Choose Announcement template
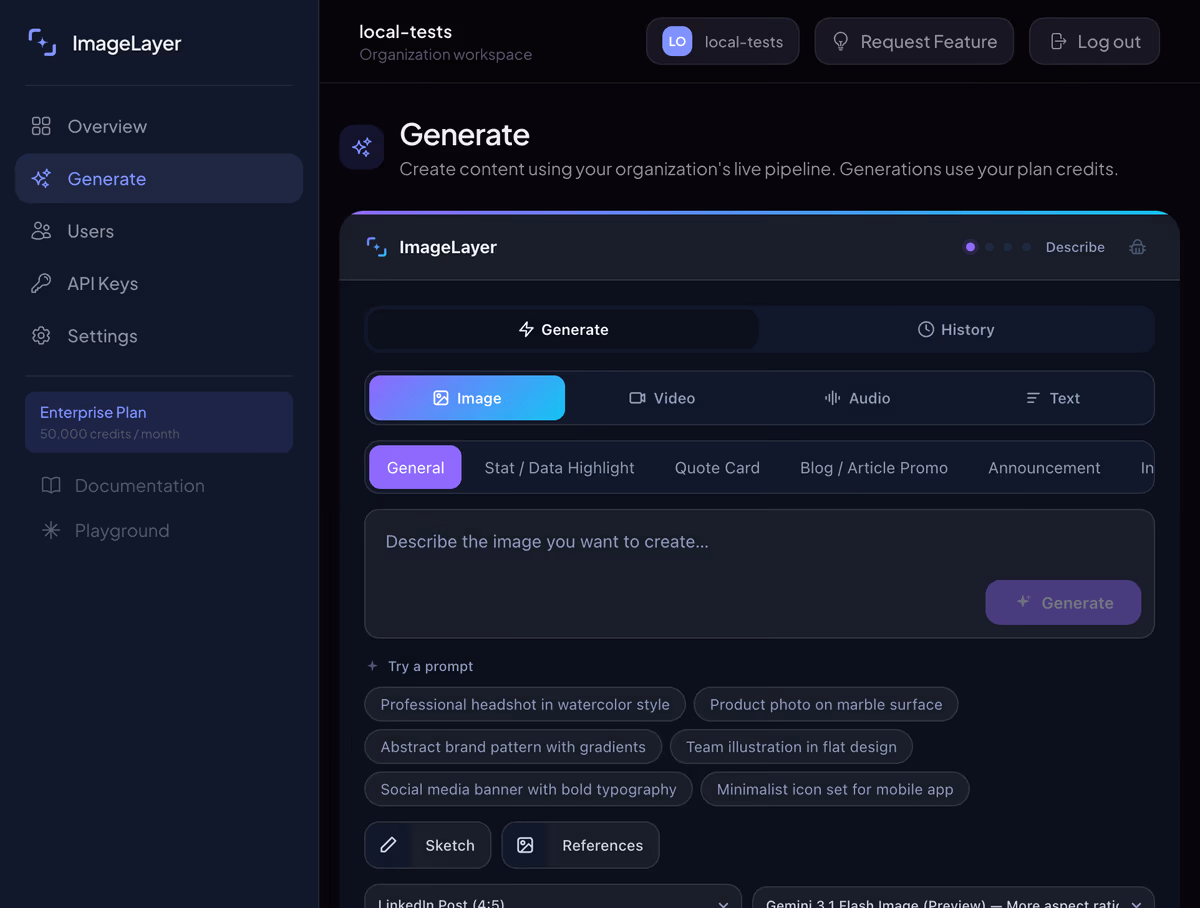The image size is (1200, 908). pos(1044,467)
